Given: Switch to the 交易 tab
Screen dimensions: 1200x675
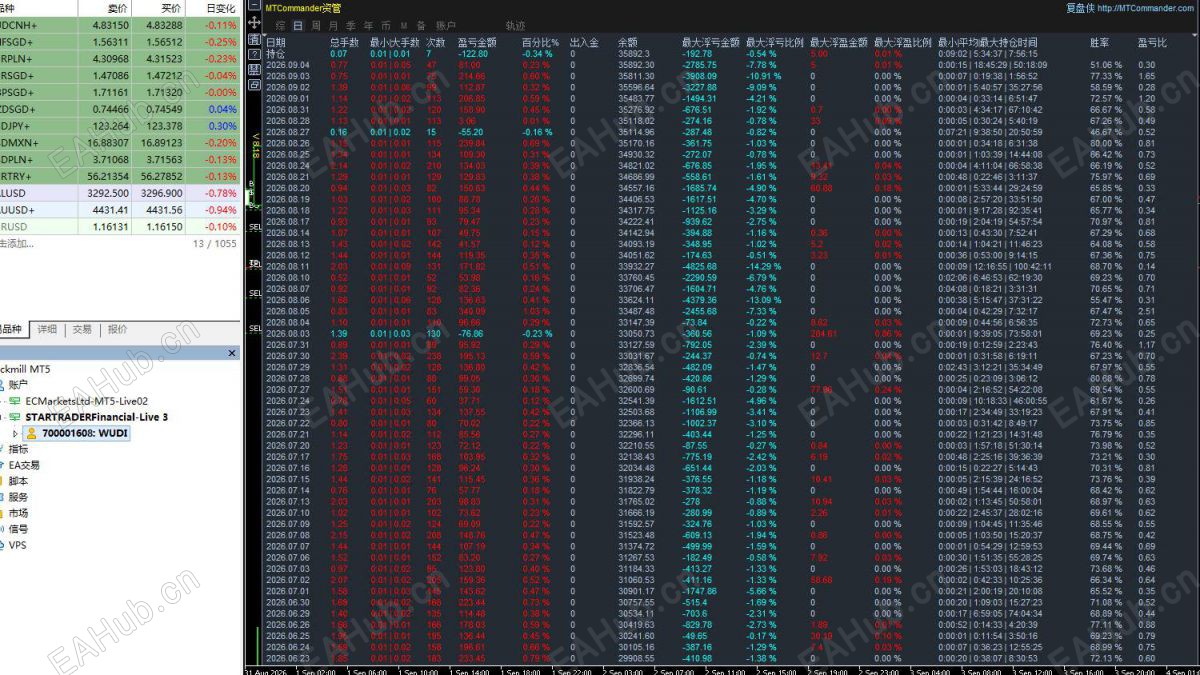Looking at the screenshot, I should [x=82, y=329].
